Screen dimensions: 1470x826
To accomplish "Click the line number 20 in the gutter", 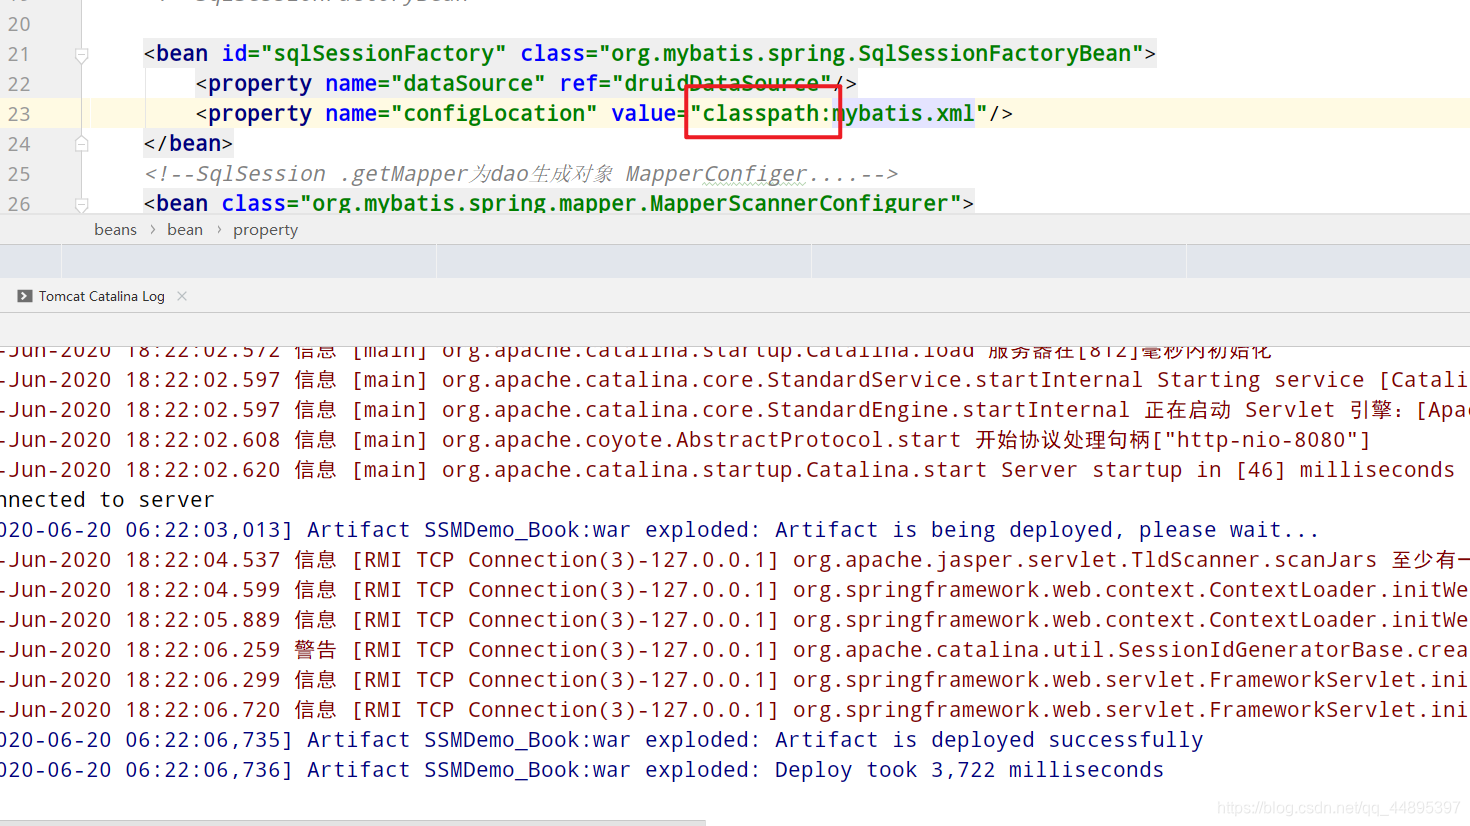I will coord(18,24).
